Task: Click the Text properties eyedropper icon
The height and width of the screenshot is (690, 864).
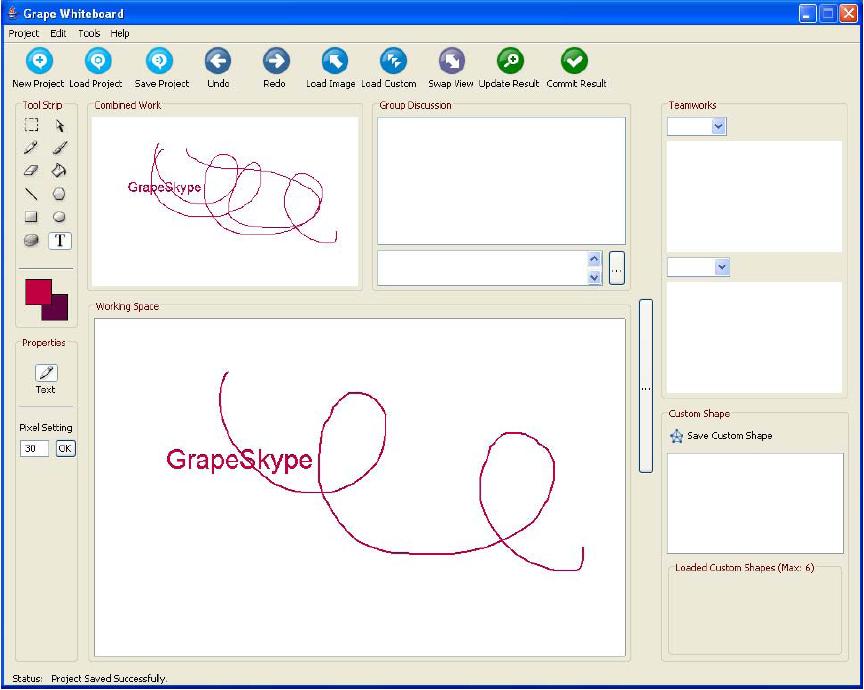Action: coord(46,373)
